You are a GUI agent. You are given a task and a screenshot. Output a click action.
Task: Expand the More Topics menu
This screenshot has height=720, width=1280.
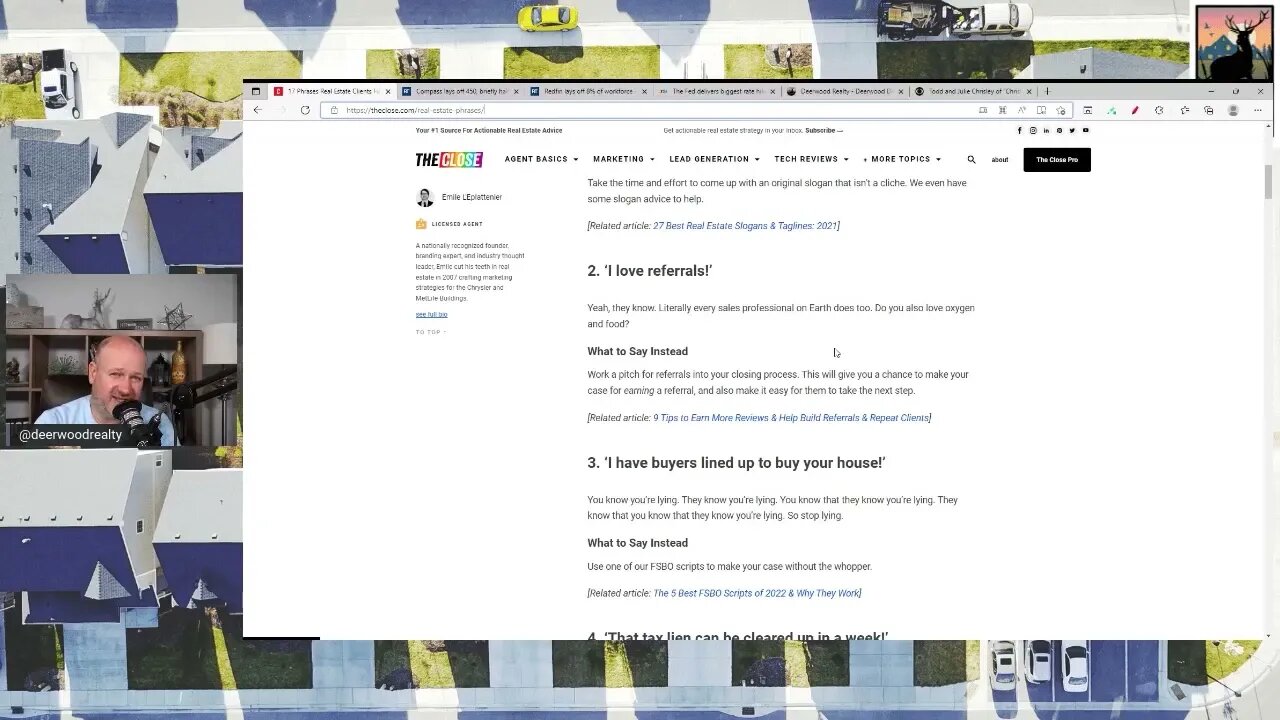902,159
